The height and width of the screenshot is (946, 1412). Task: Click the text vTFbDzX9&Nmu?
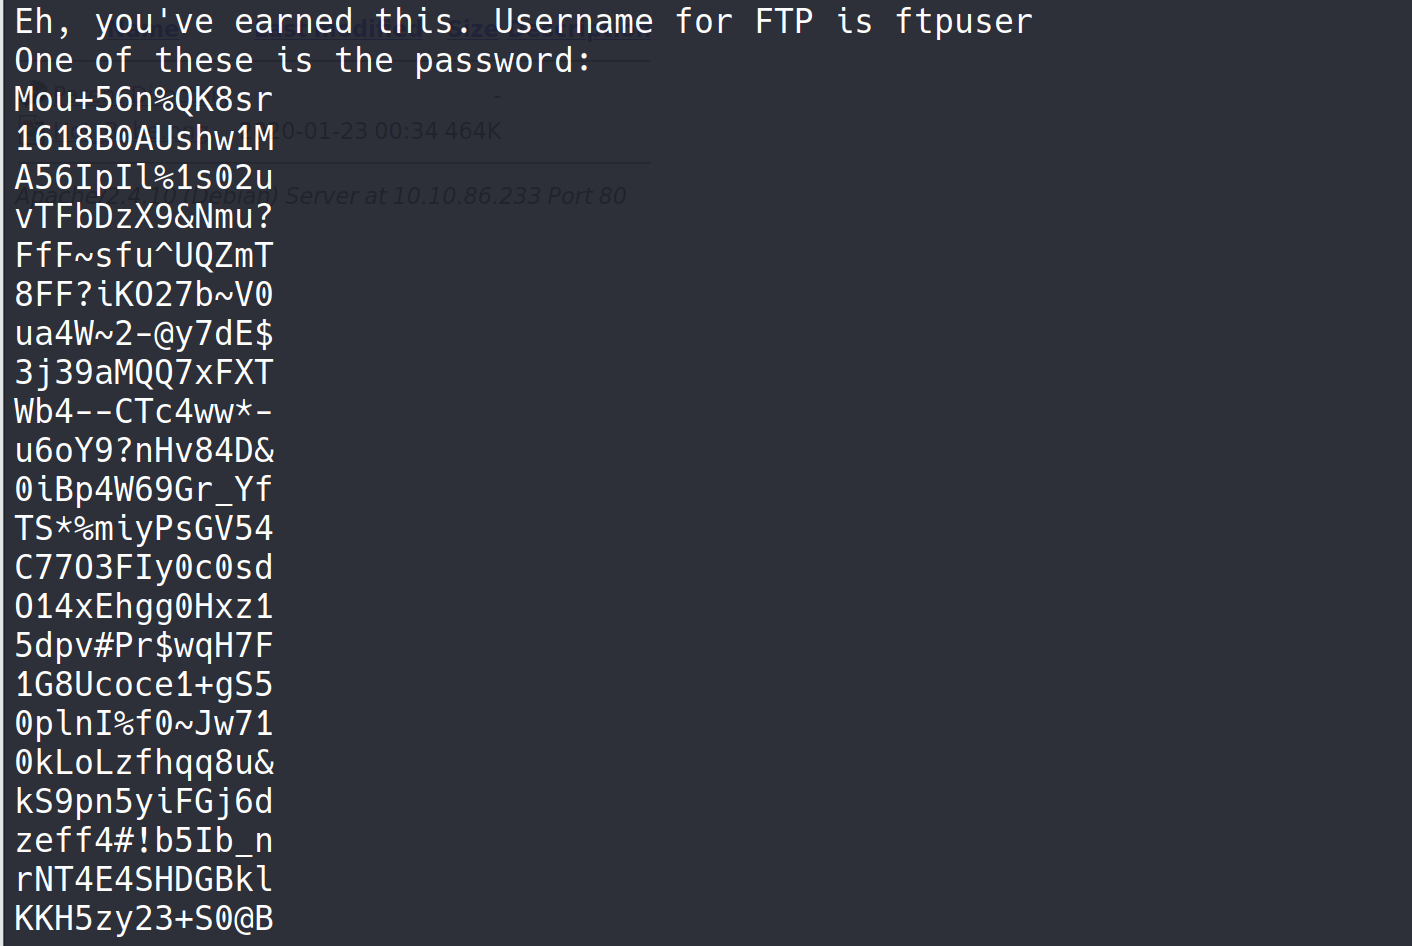coord(144,217)
